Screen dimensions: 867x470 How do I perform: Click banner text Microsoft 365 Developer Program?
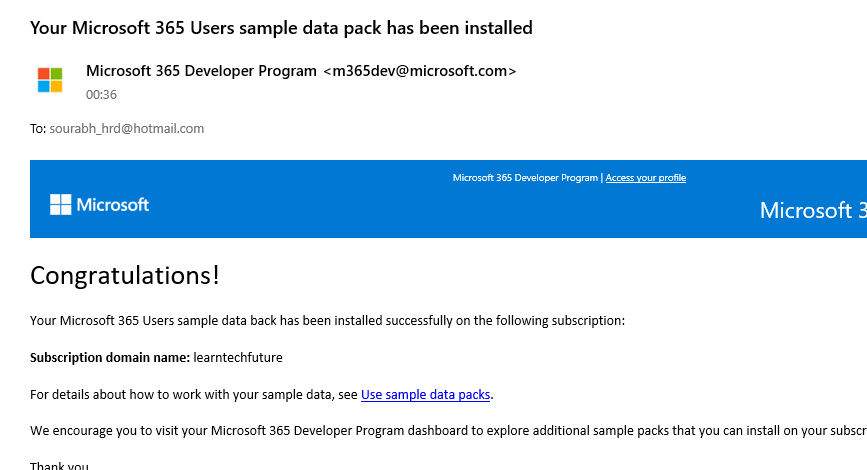tap(525, 178)
